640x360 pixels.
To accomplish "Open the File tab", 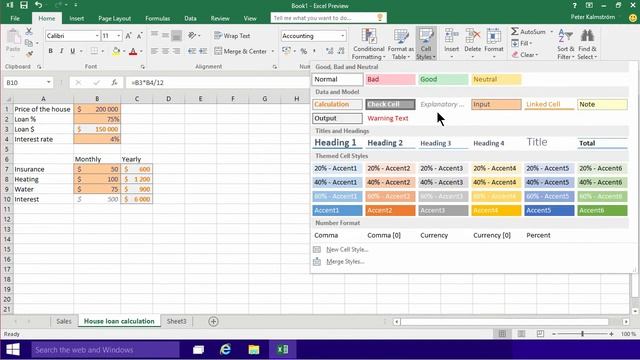I will point(15,18).
